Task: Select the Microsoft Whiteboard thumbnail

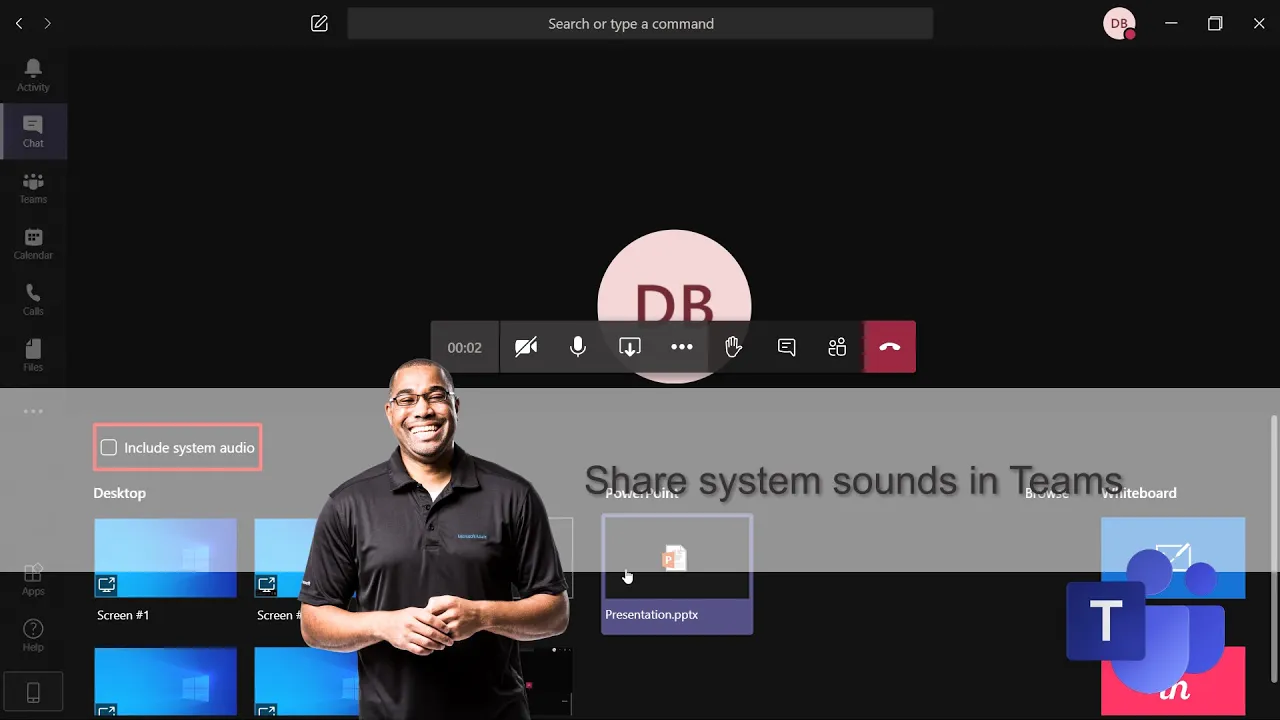Action: (x=1173, y=558)
